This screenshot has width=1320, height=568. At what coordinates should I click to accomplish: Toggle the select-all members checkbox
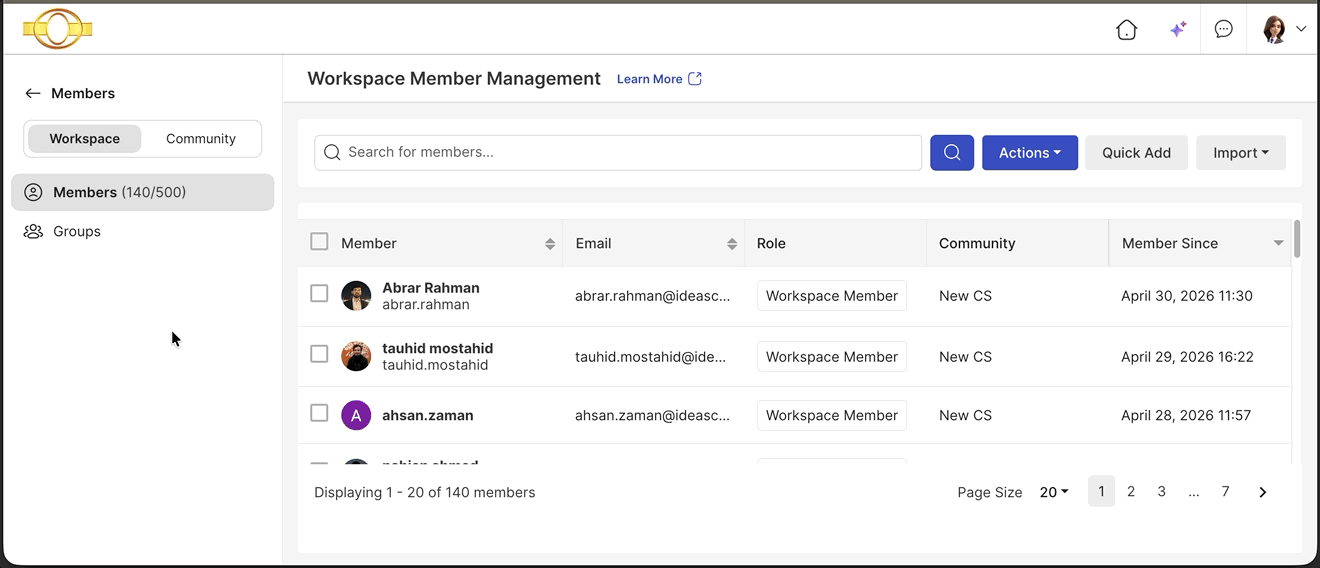[x=319, y=241]
